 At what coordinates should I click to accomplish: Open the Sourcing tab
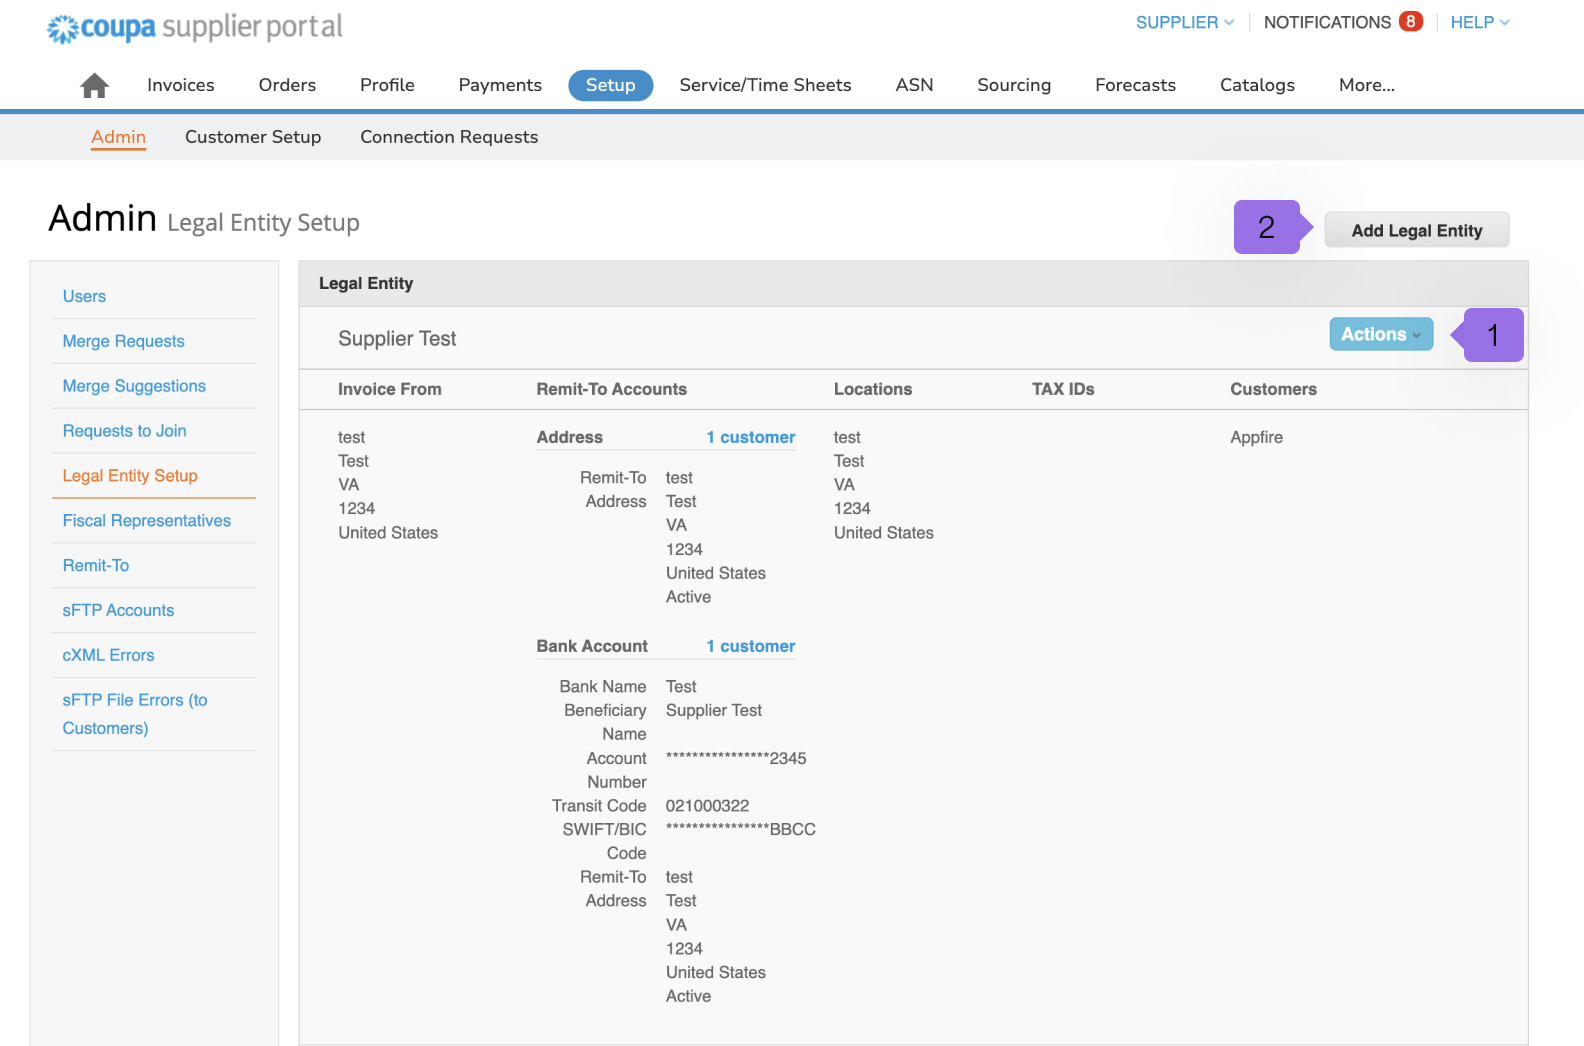(x=1014, y=85)
